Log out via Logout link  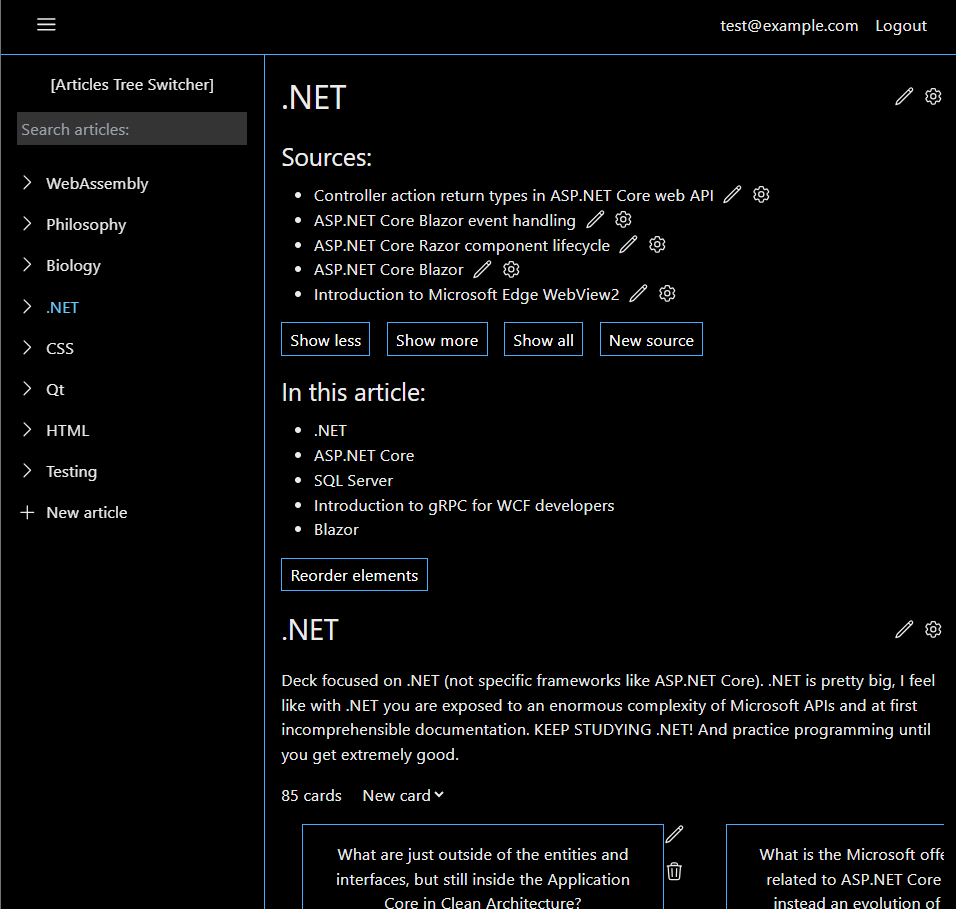point(901,26)
